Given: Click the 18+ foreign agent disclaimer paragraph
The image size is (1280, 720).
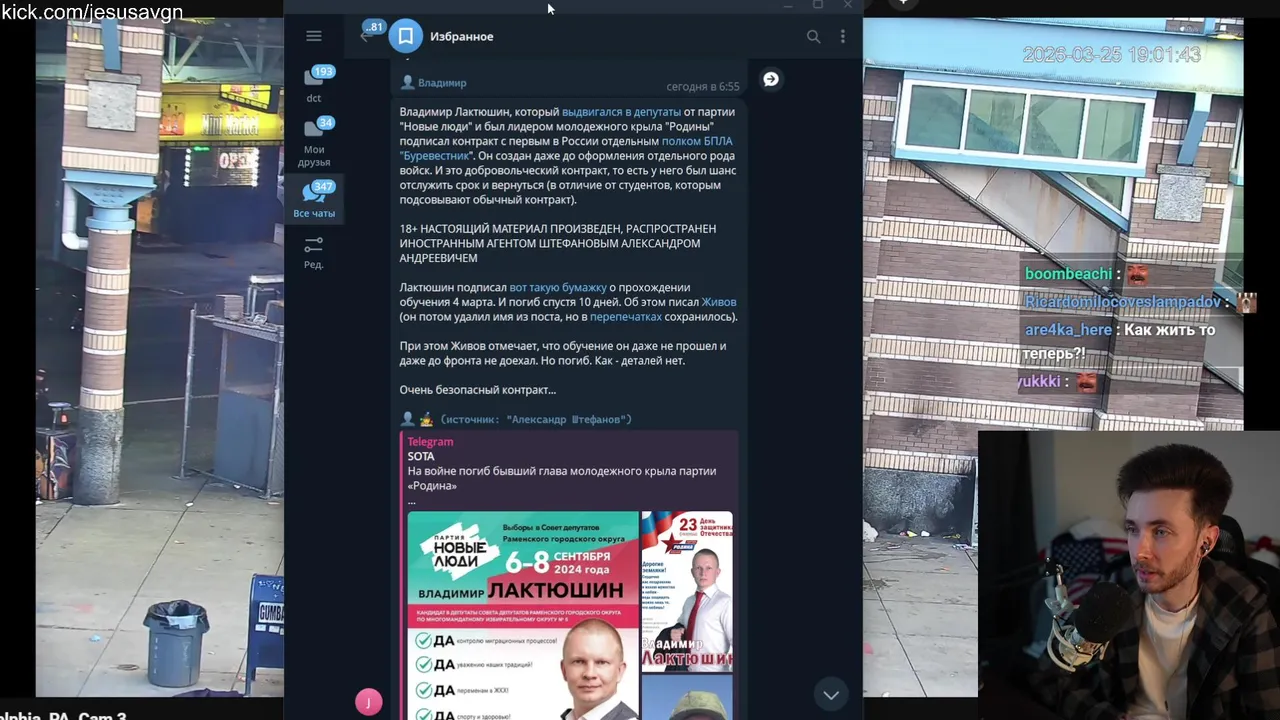Looking at the screenshot, I should coord(558,243).
